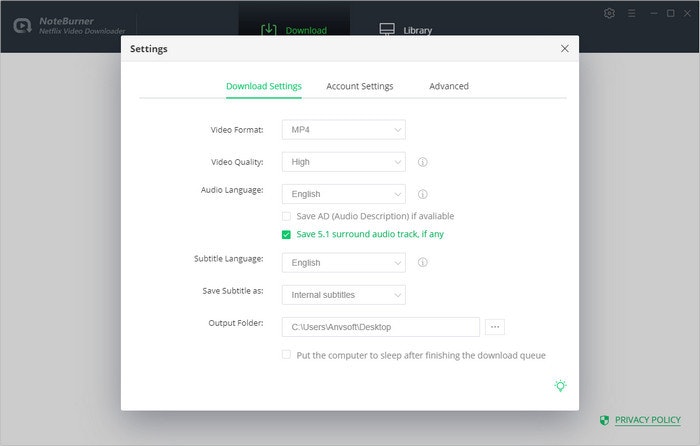Screen dimensions: 700x446
Task: Click the 'Settings' dialog title
Action: click(149, 49)
